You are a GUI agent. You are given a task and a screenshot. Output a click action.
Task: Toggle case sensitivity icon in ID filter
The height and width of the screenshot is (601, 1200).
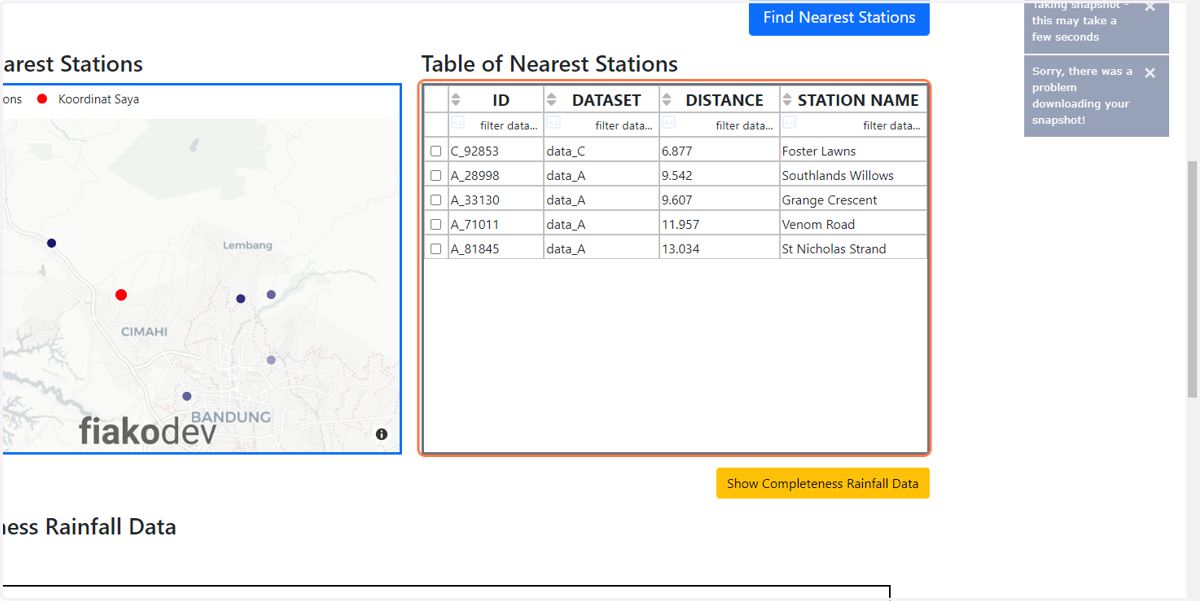coord(457,123)
